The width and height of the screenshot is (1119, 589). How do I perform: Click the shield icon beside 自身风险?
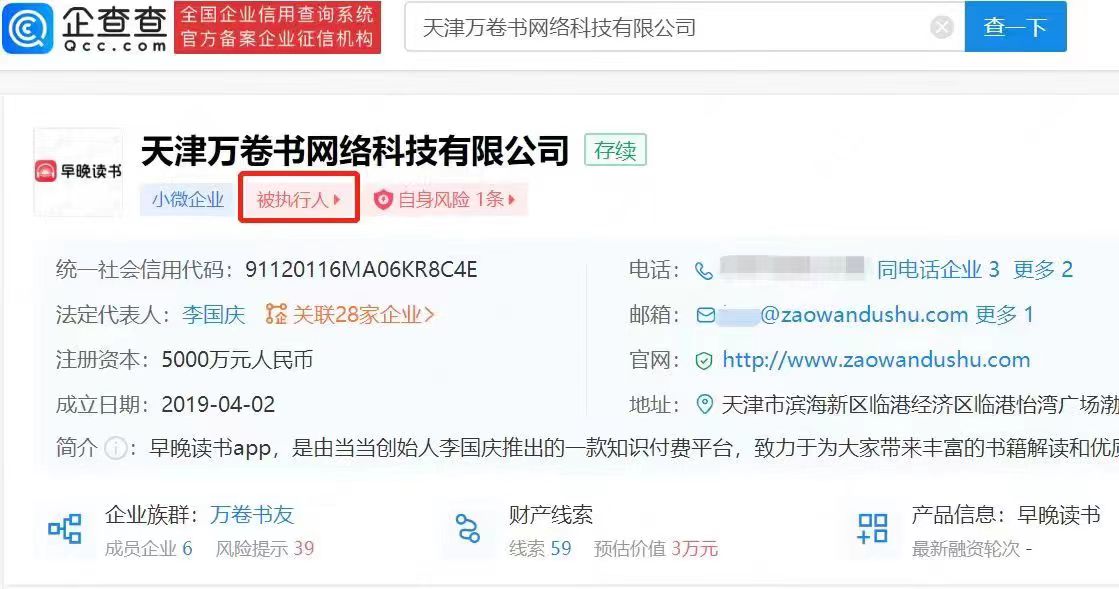pyautogui.click(x=383, y=200)
